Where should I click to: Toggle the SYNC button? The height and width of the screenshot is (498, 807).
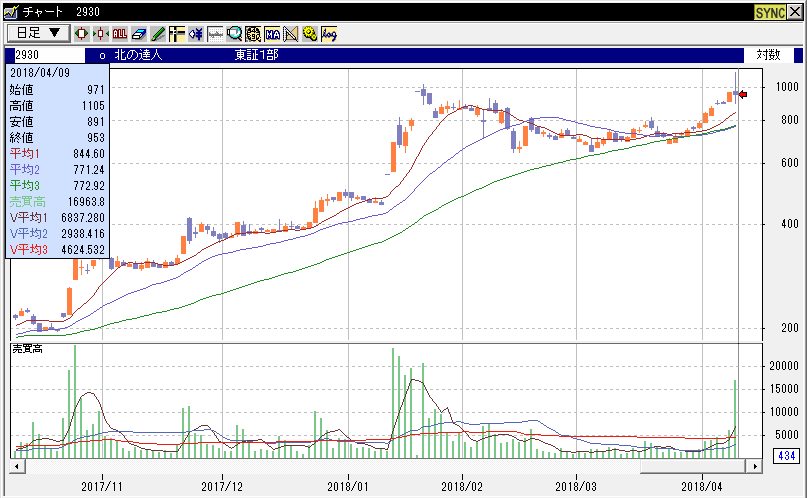[768, 11]
